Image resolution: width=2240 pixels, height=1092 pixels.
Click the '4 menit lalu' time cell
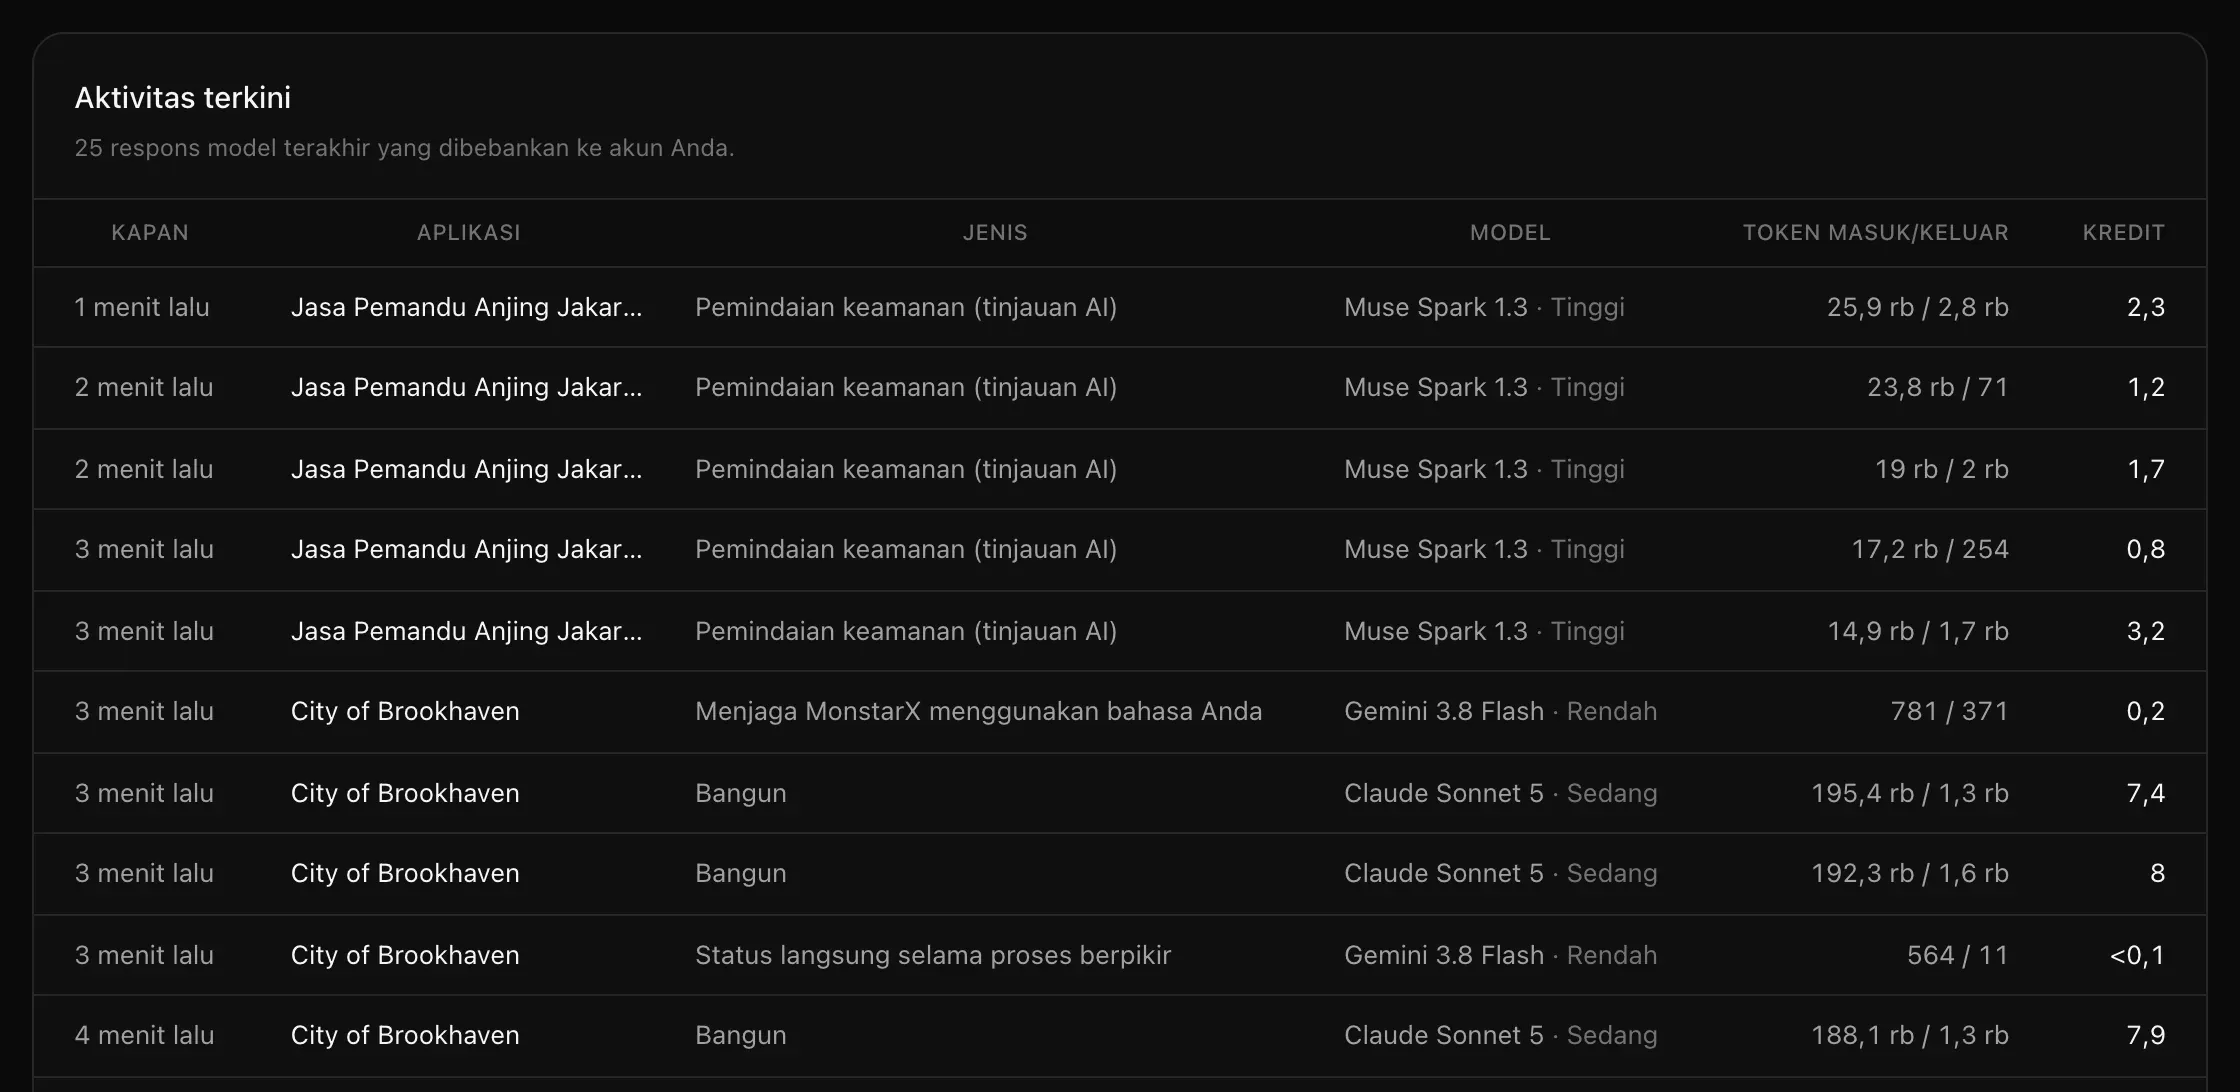[x=145, y=1035]
